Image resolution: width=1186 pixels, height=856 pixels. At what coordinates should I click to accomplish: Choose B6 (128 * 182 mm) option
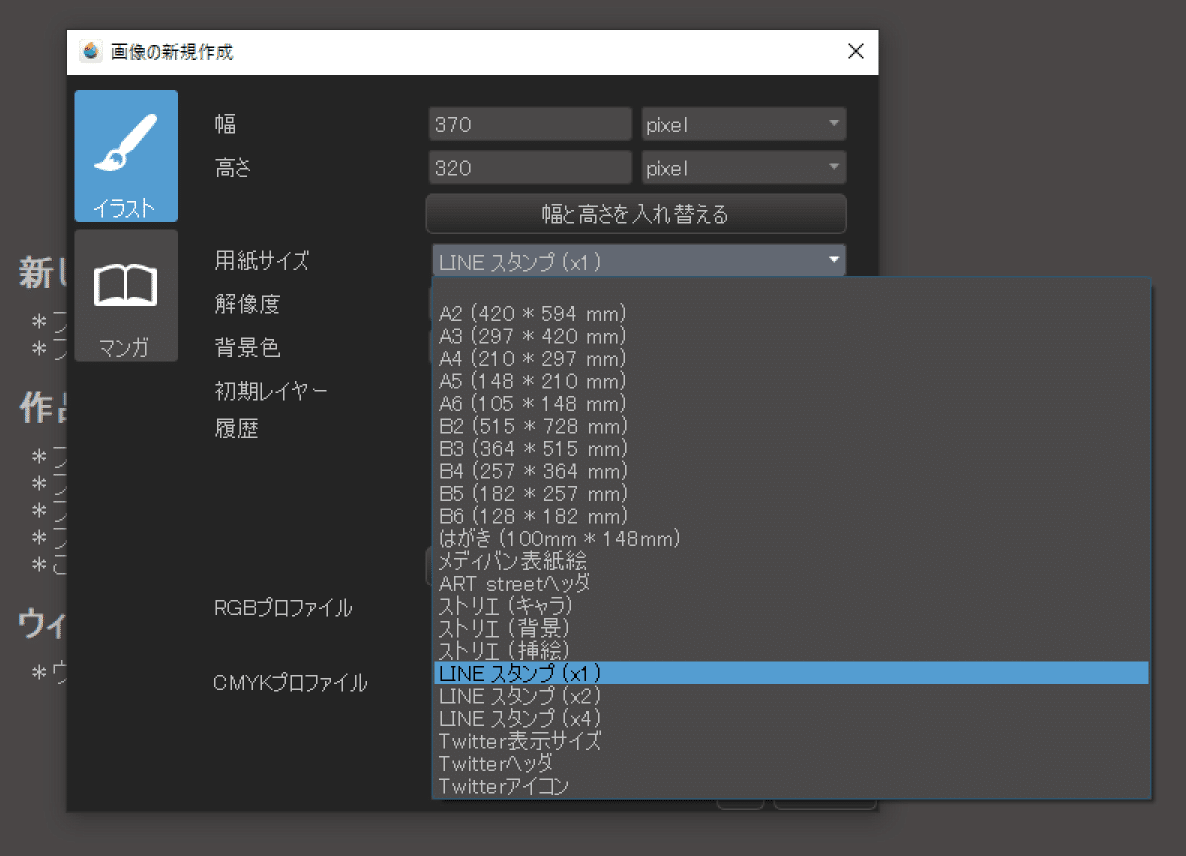pyautogui.click(x=791, y=516)
